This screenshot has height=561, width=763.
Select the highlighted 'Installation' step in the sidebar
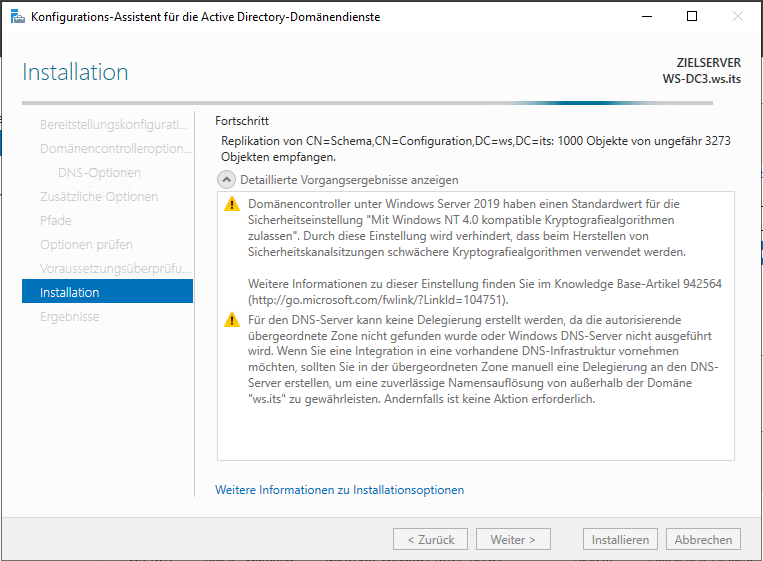(x=108, y=291)
